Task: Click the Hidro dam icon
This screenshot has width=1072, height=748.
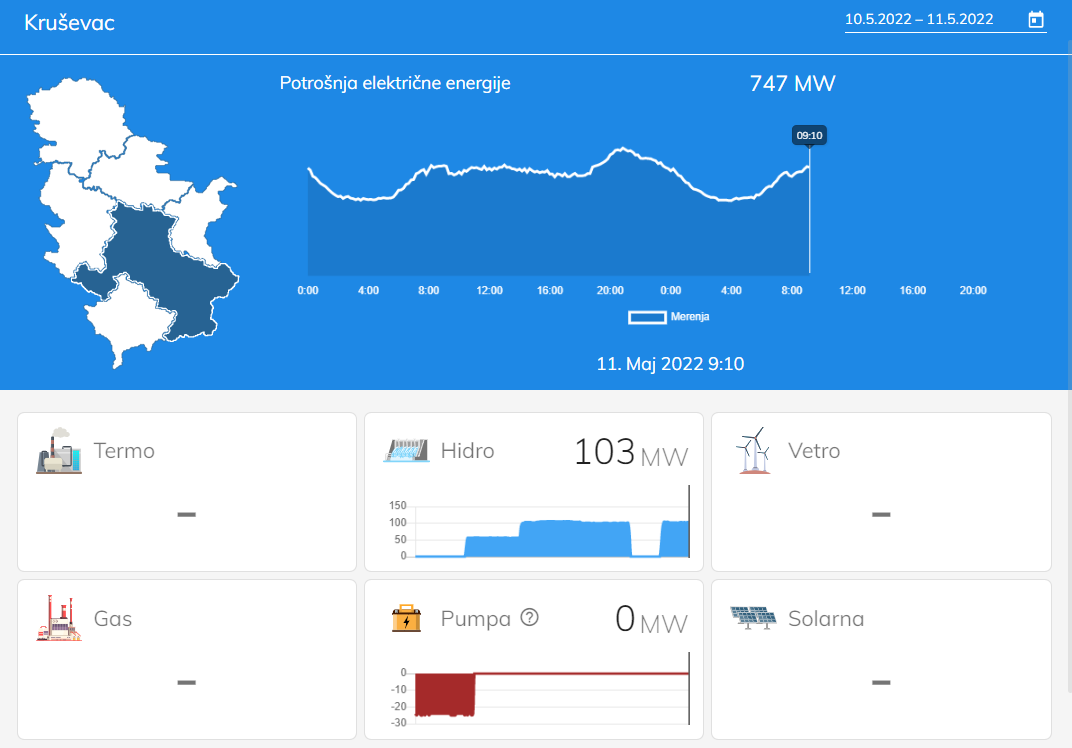Action: [406, 451]
